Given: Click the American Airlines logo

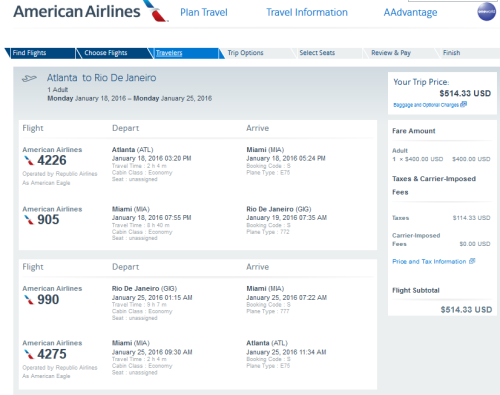Looking at the screenshot, I should point(91,11).
